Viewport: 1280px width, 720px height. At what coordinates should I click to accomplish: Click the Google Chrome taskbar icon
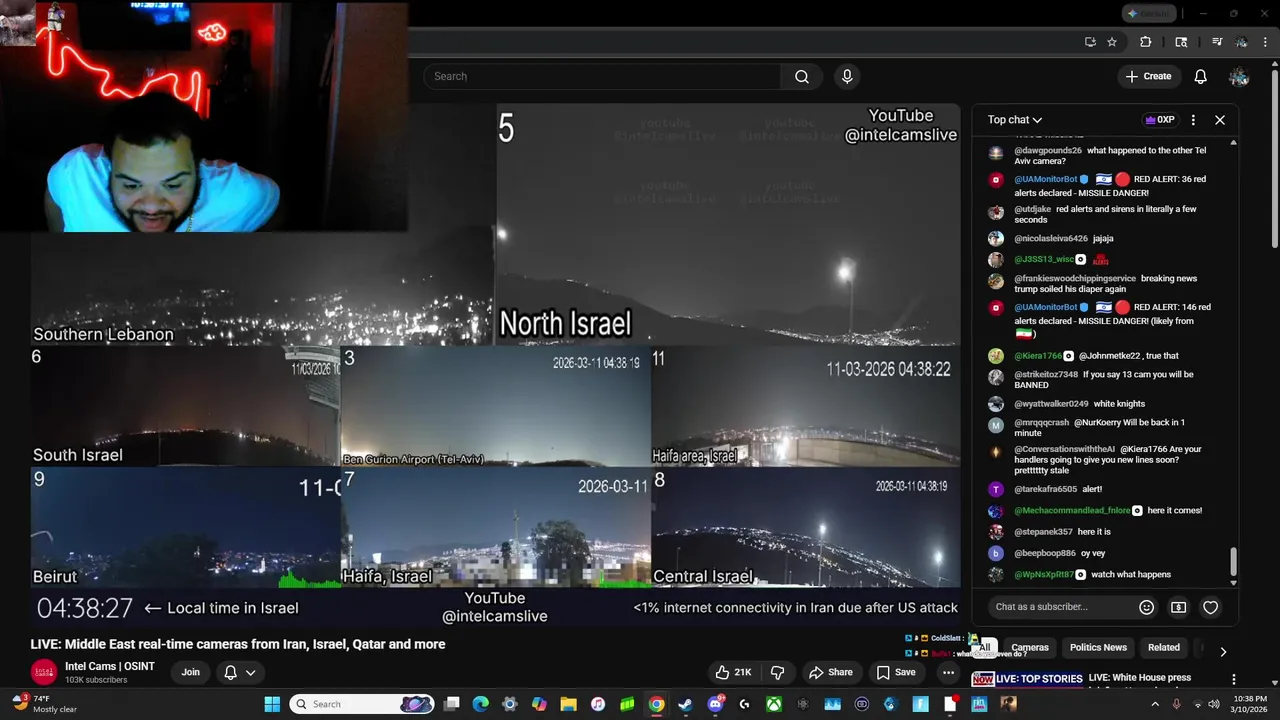coord(656,704)
